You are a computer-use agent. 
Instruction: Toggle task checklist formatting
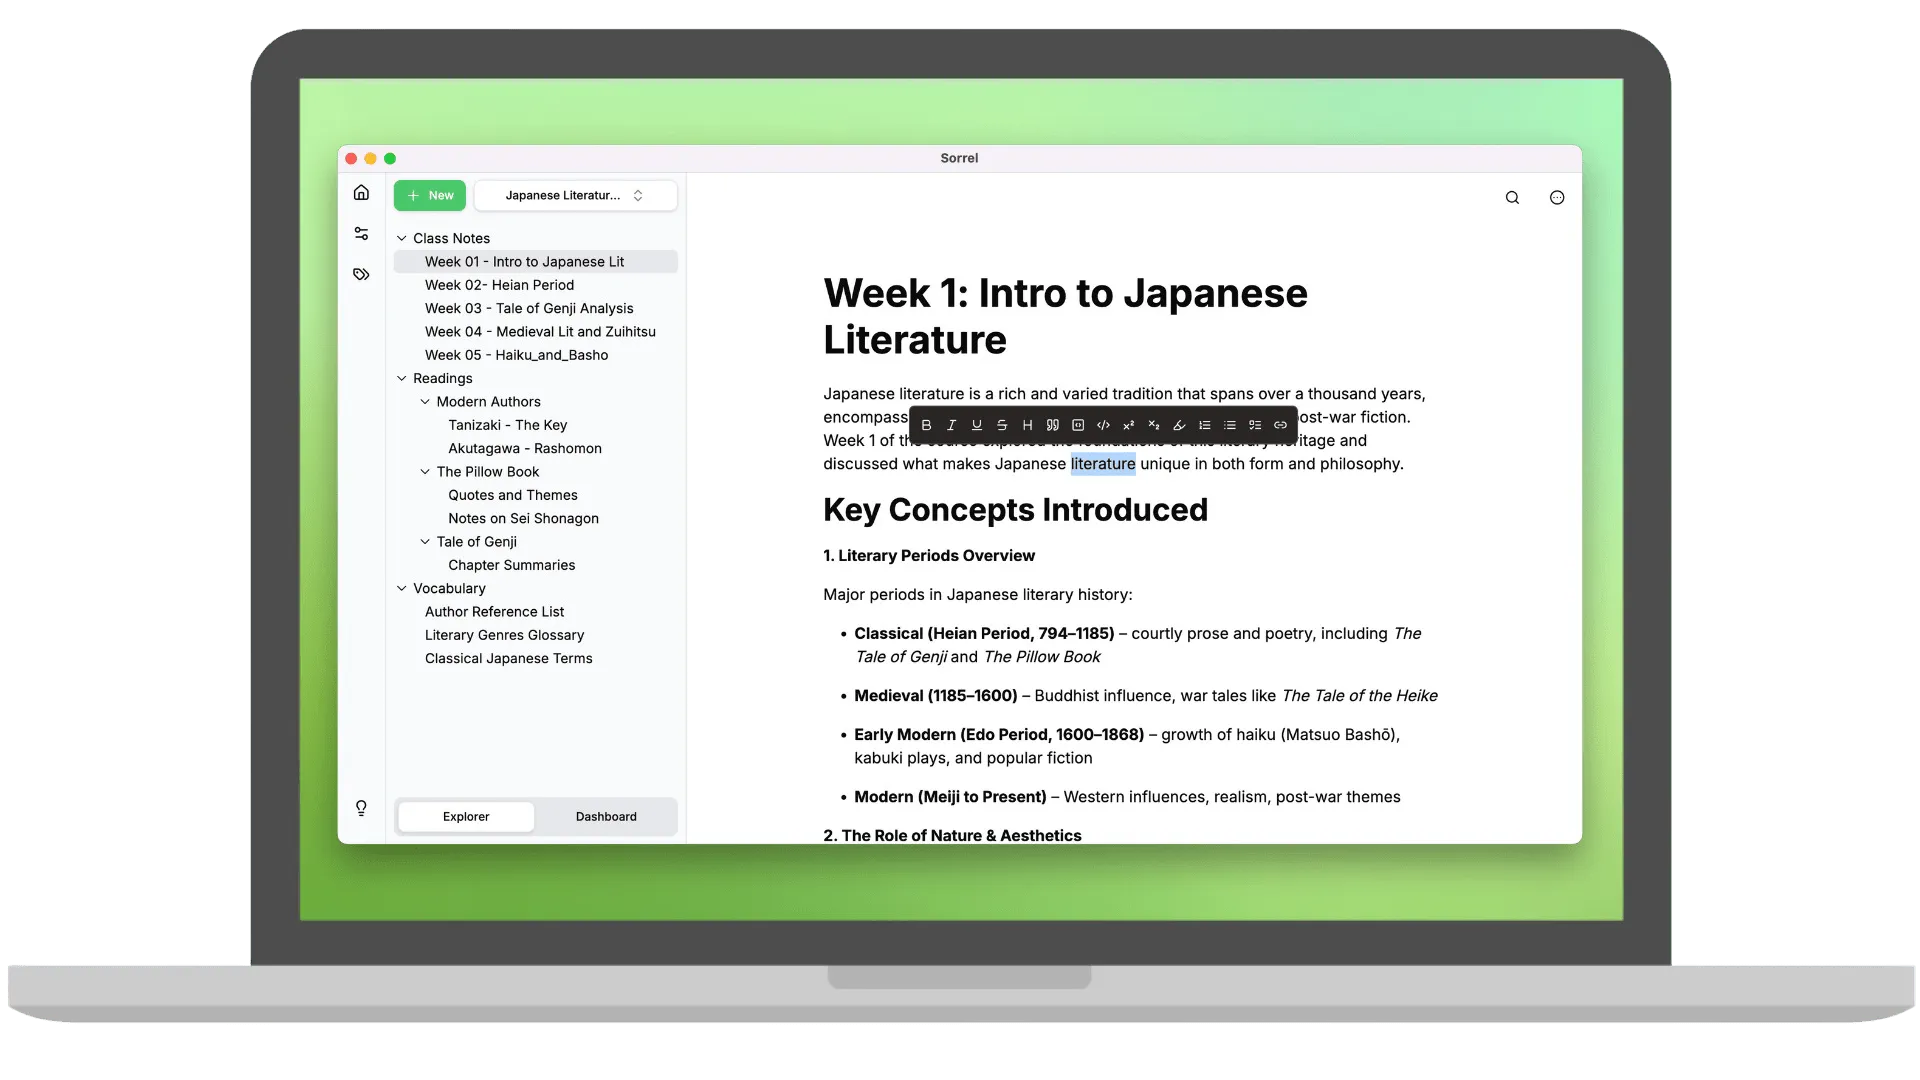coord(1255,425)
